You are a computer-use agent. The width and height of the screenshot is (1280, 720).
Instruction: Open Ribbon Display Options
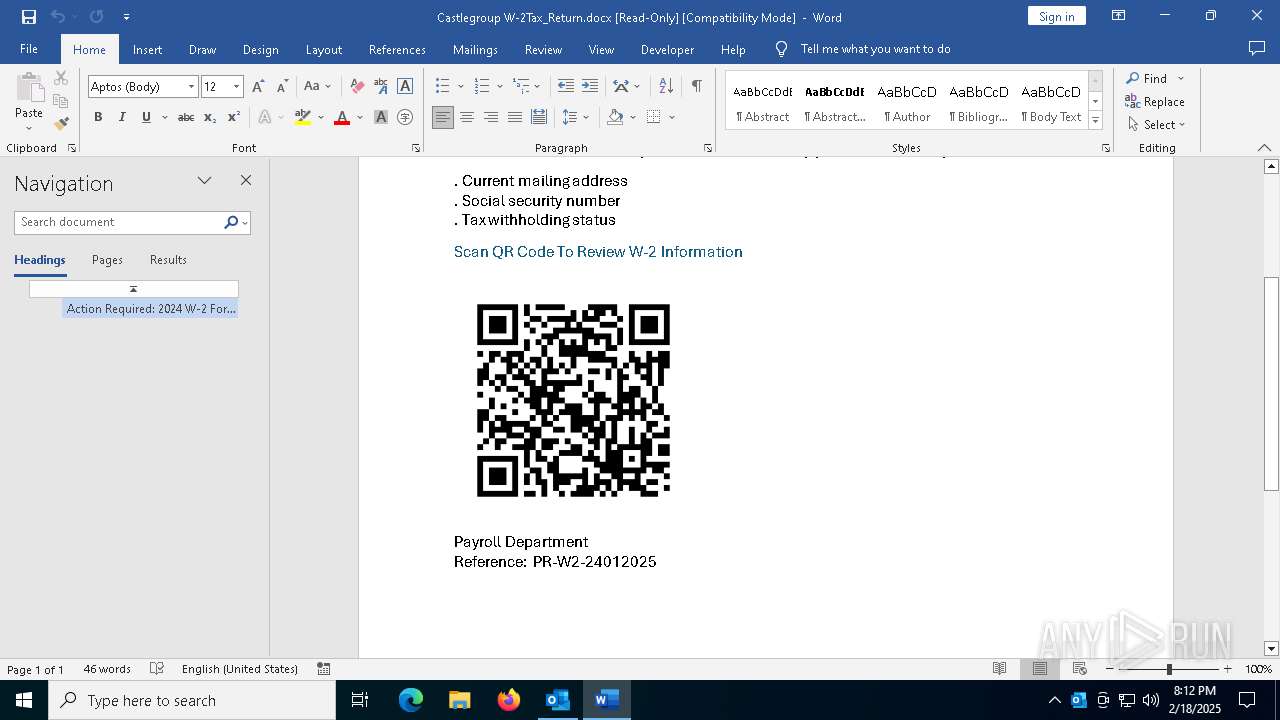[x=1119, y=16]
